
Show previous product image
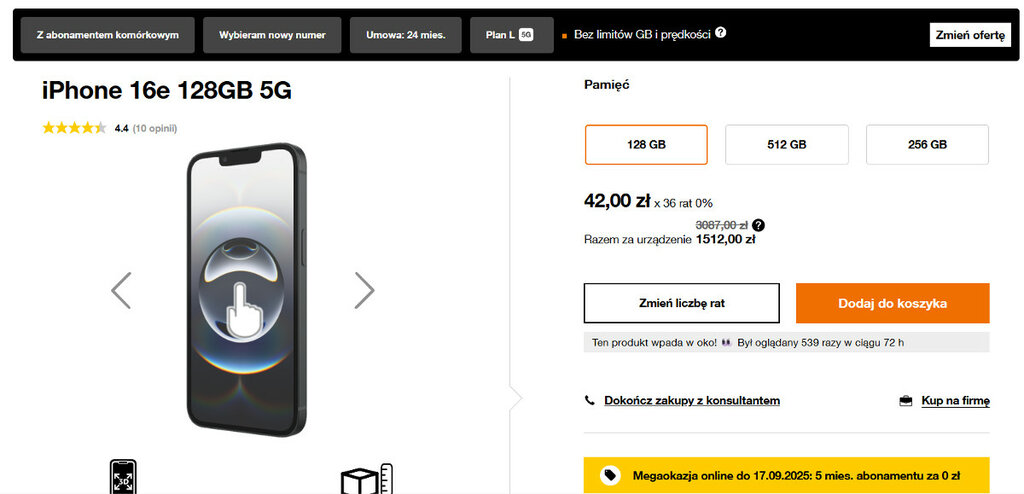[121, 290]
